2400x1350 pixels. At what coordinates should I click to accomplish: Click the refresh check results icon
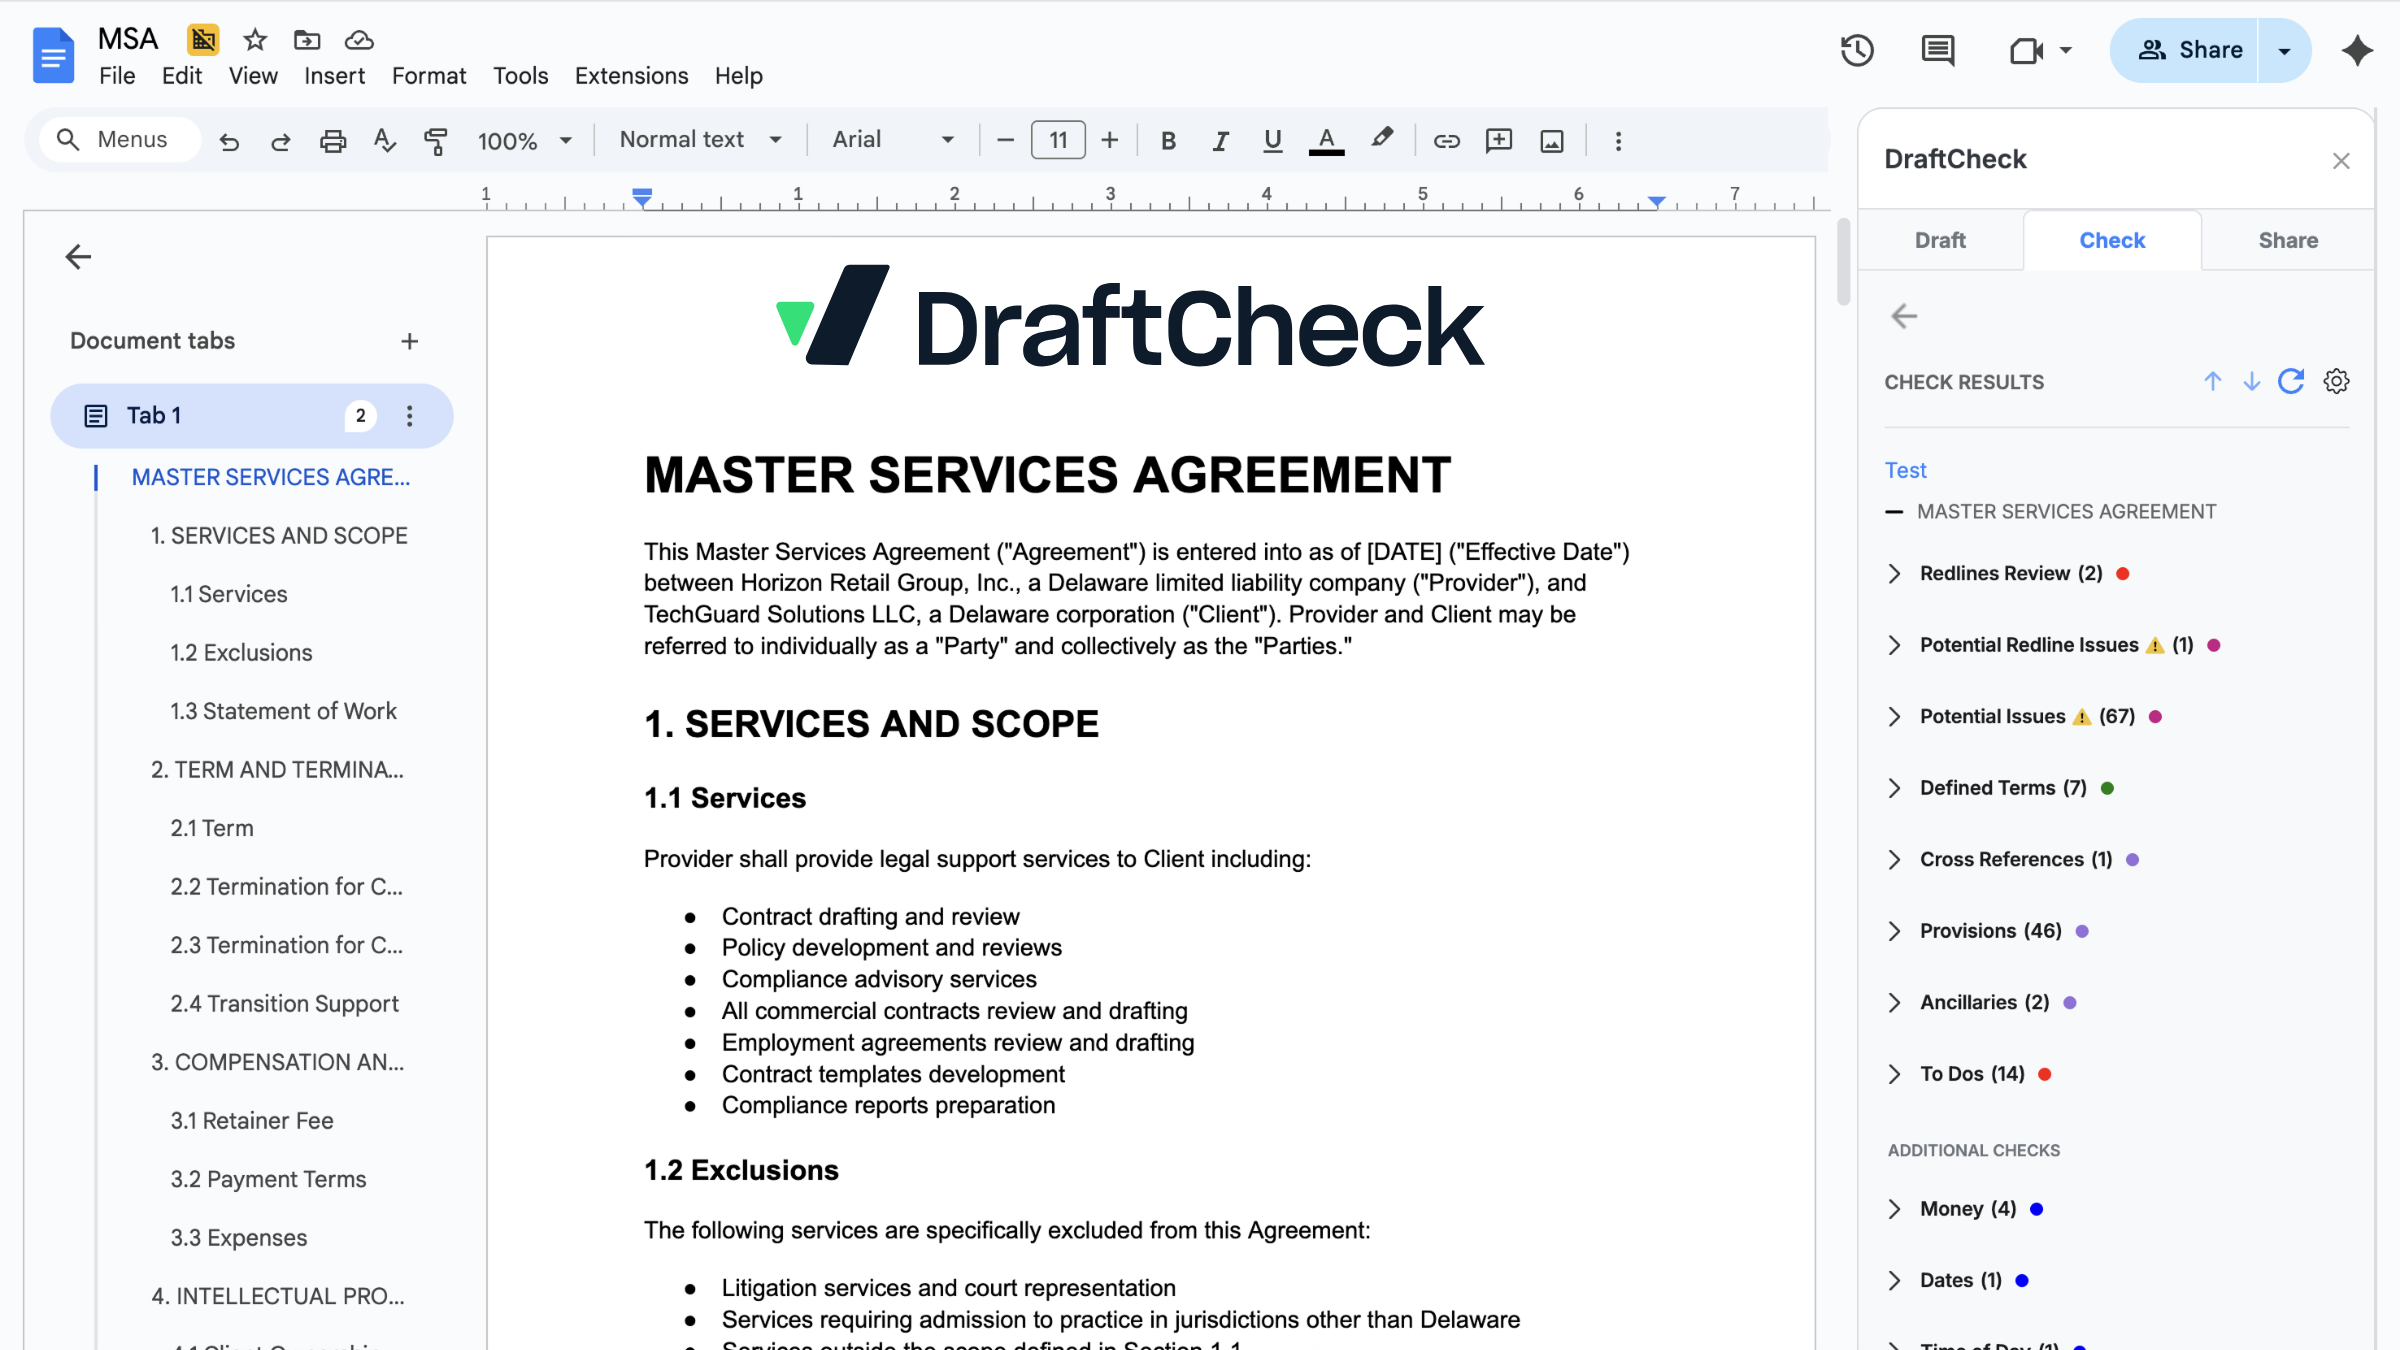[x=2291, y=381]
